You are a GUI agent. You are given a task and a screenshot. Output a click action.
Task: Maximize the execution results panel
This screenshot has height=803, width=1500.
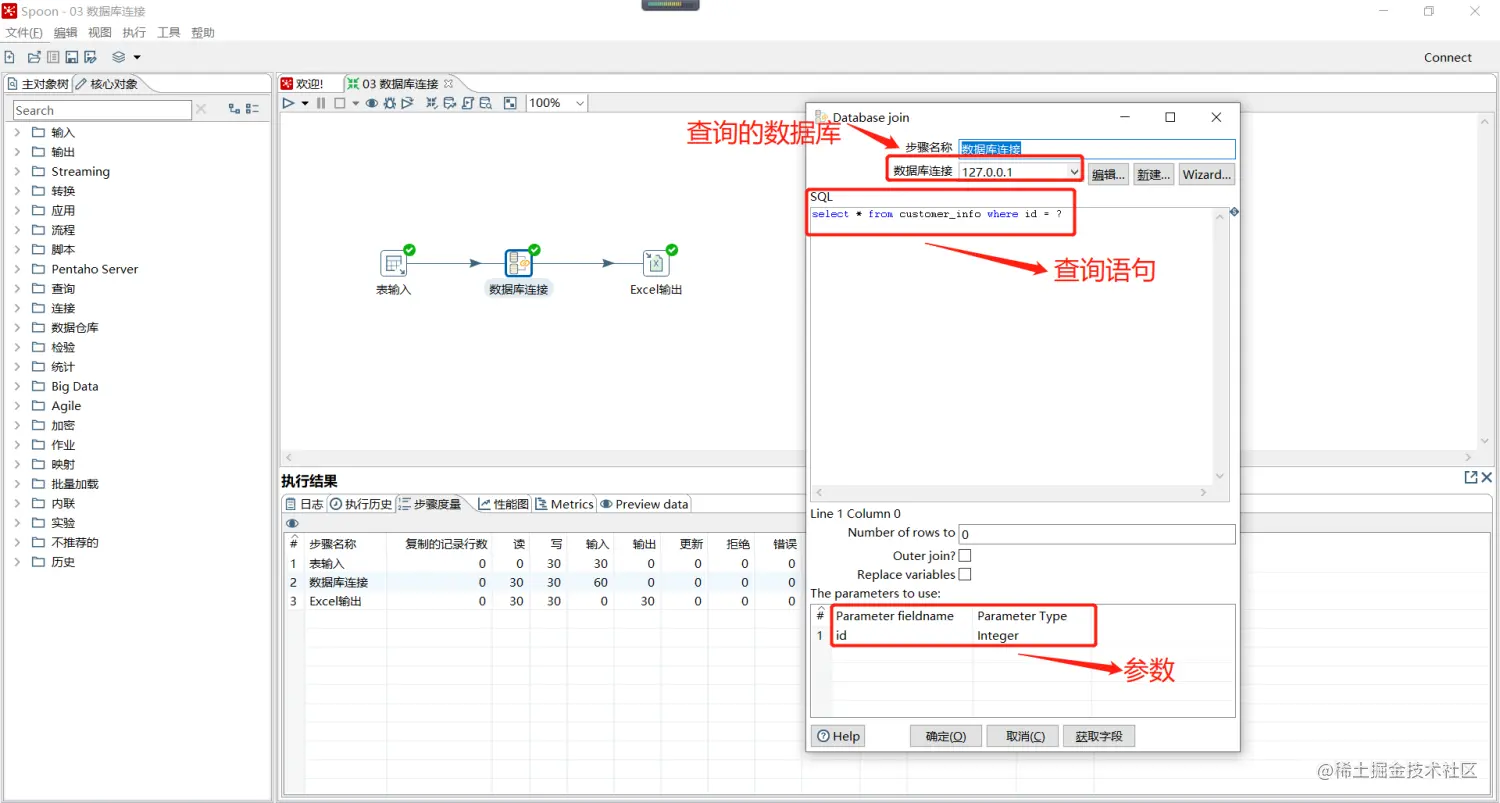pos(1471,478)
